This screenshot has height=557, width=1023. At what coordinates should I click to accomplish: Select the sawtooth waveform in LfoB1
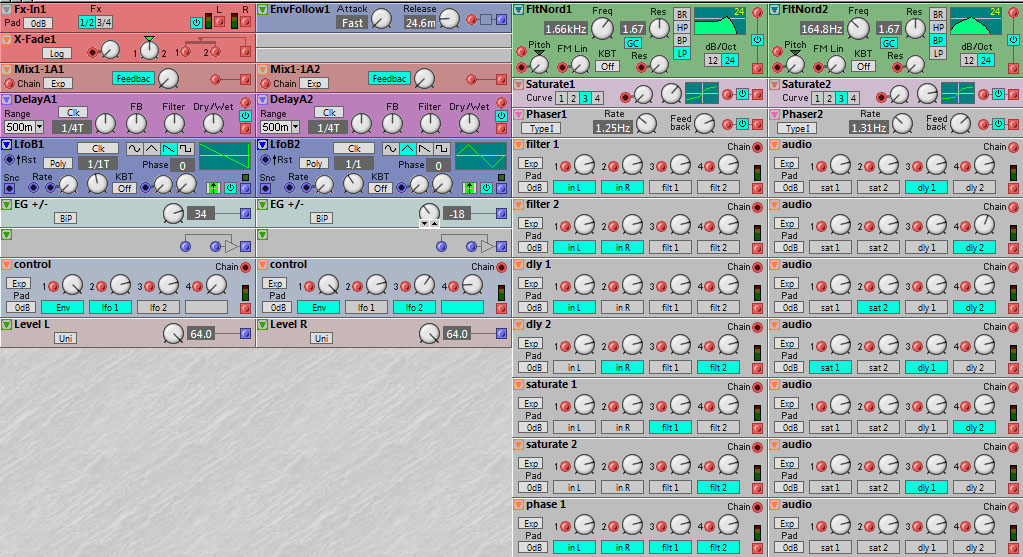pos(168,149)
